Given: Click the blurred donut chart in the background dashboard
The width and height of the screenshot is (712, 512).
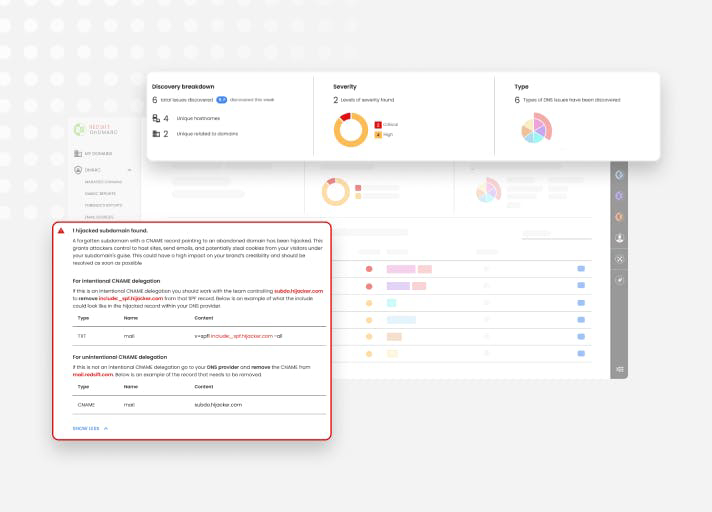Looking at the screenshot, I should 336,192.
